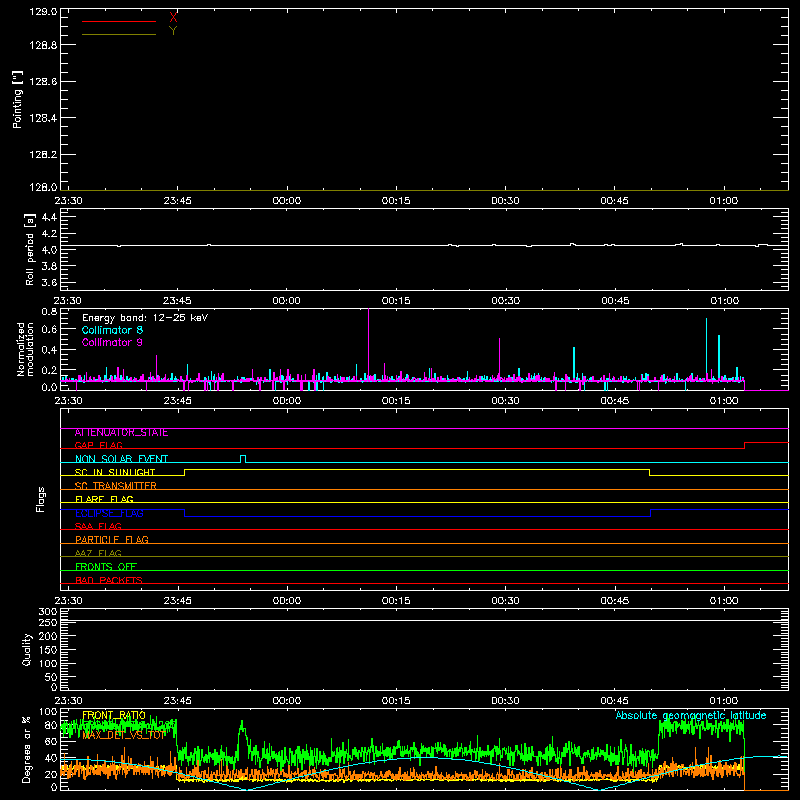Image resolution: width=800 pixels, height=800 pixels.
Task: Click the SAA_FLAG label
Action: pos(98,526)
